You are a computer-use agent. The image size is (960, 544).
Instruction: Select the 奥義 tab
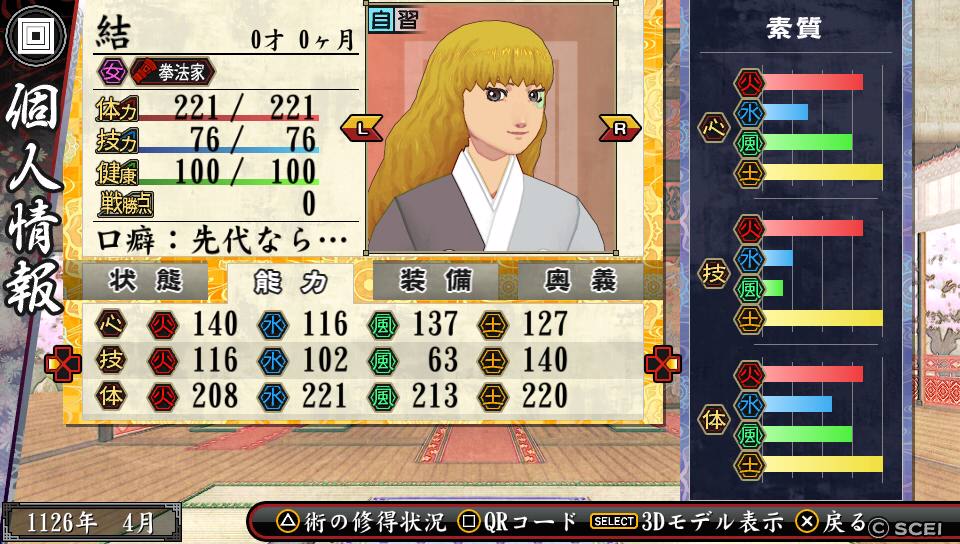580,281
